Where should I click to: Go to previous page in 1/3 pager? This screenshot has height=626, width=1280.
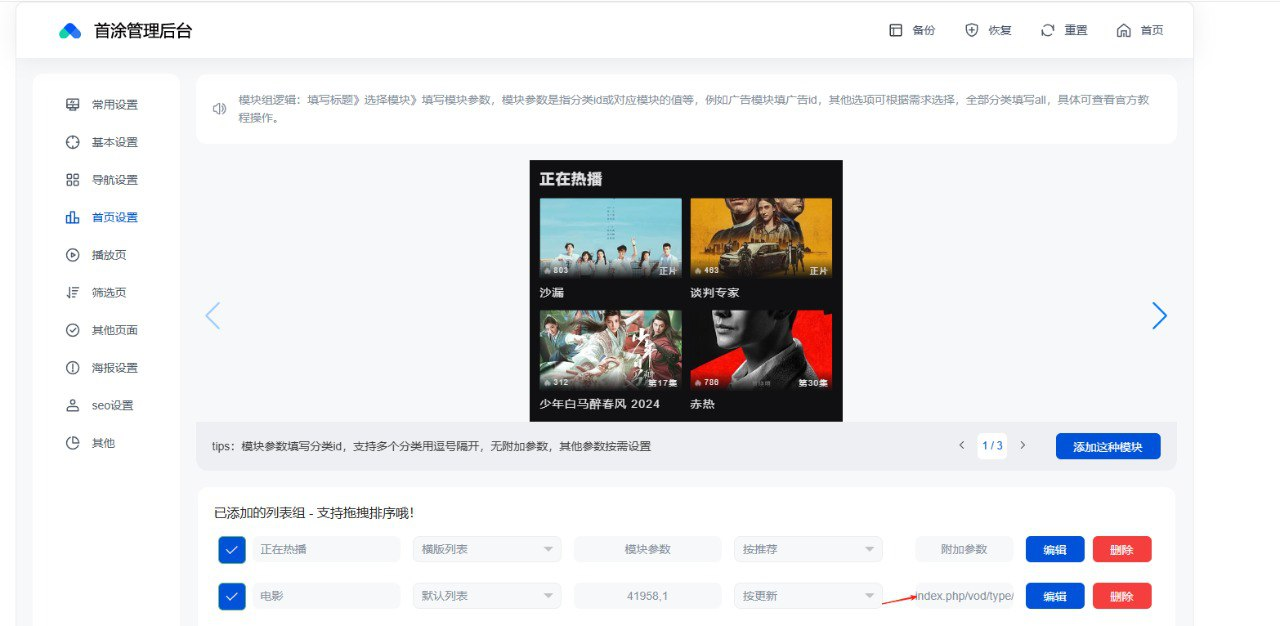point(962,445)
